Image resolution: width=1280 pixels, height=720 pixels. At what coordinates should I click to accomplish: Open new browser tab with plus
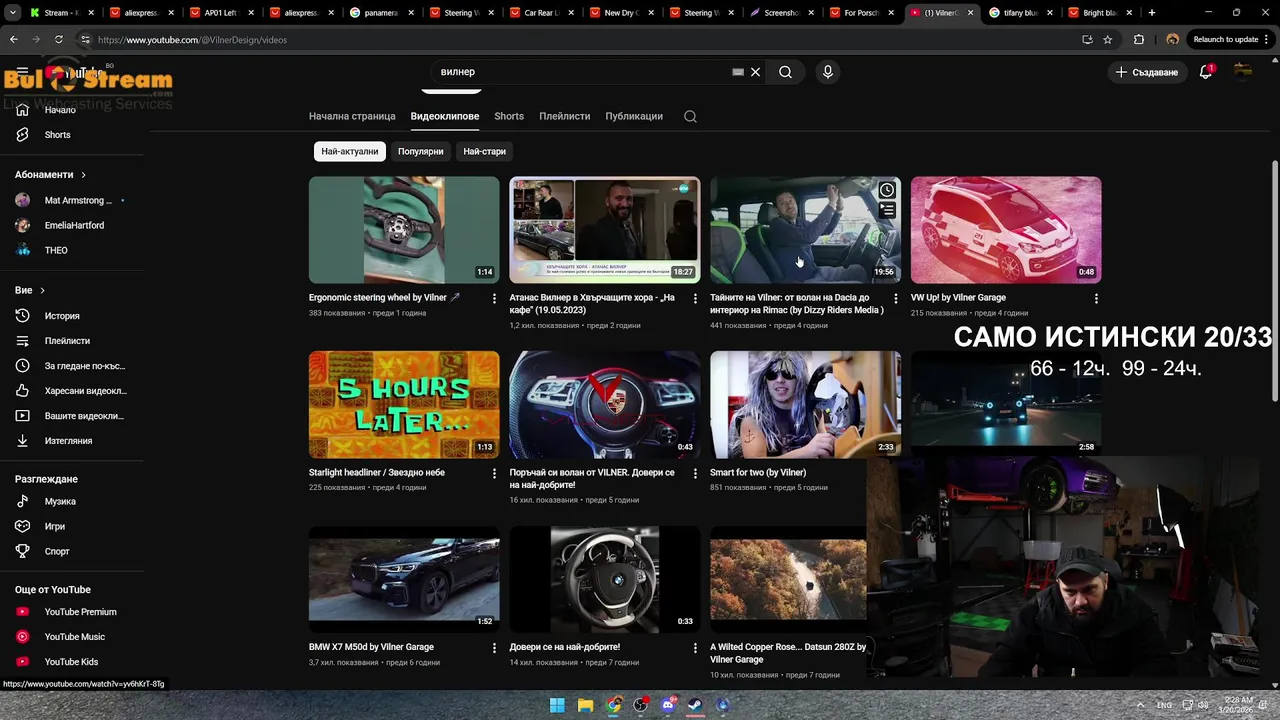coord(1152,13)
